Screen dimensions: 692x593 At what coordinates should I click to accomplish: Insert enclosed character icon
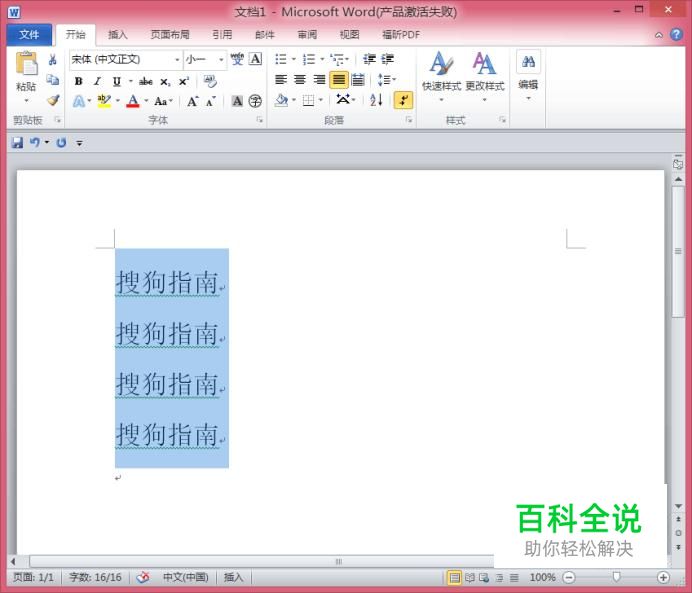255,101
